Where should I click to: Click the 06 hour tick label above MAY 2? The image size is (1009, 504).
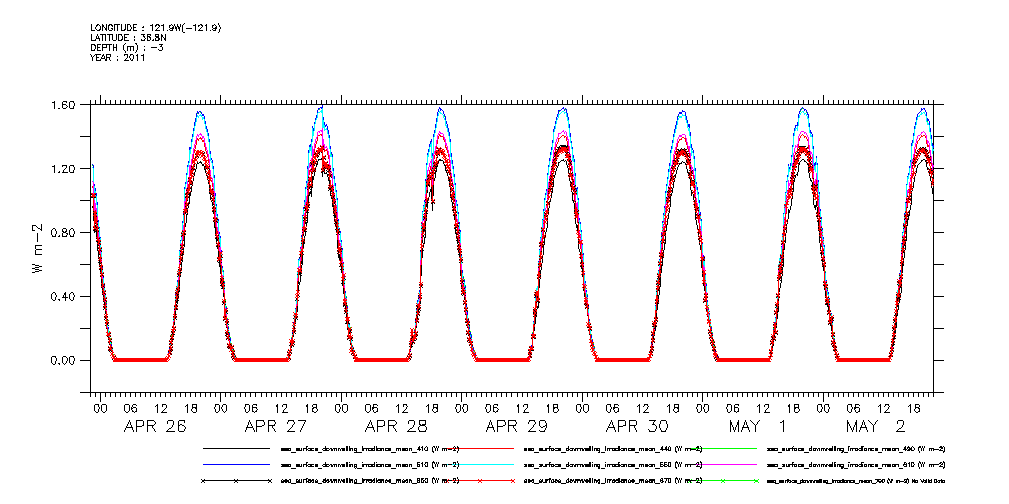853,407
